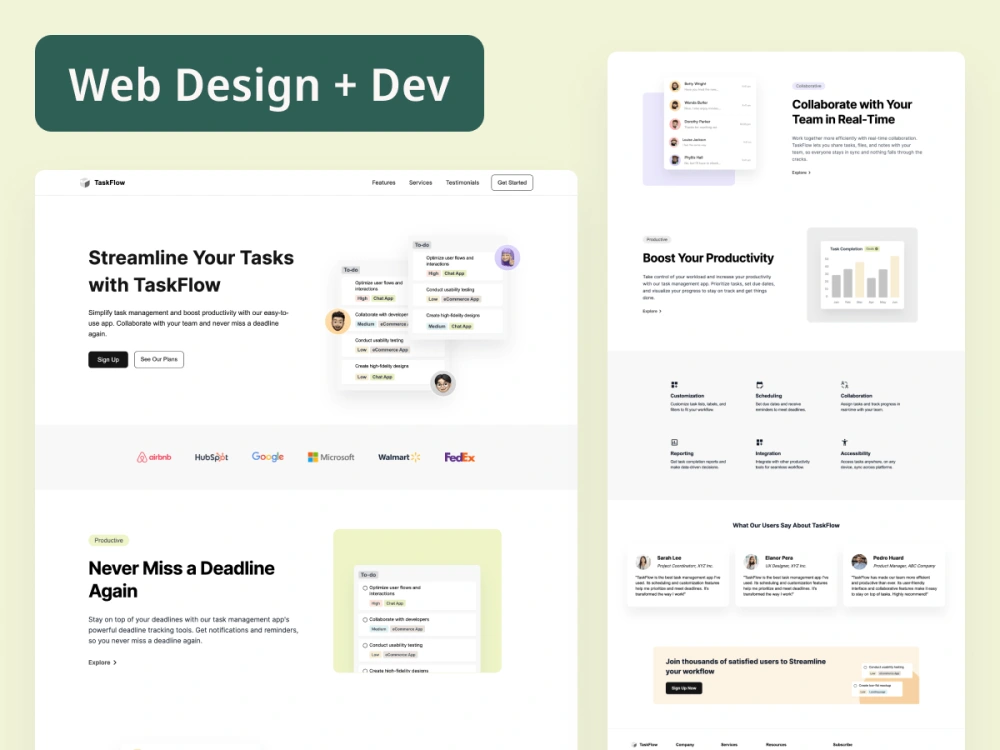1000x750 pixels.
Task: Follow Explore link under Boost Your Productivity
Action: click(652, 311)
